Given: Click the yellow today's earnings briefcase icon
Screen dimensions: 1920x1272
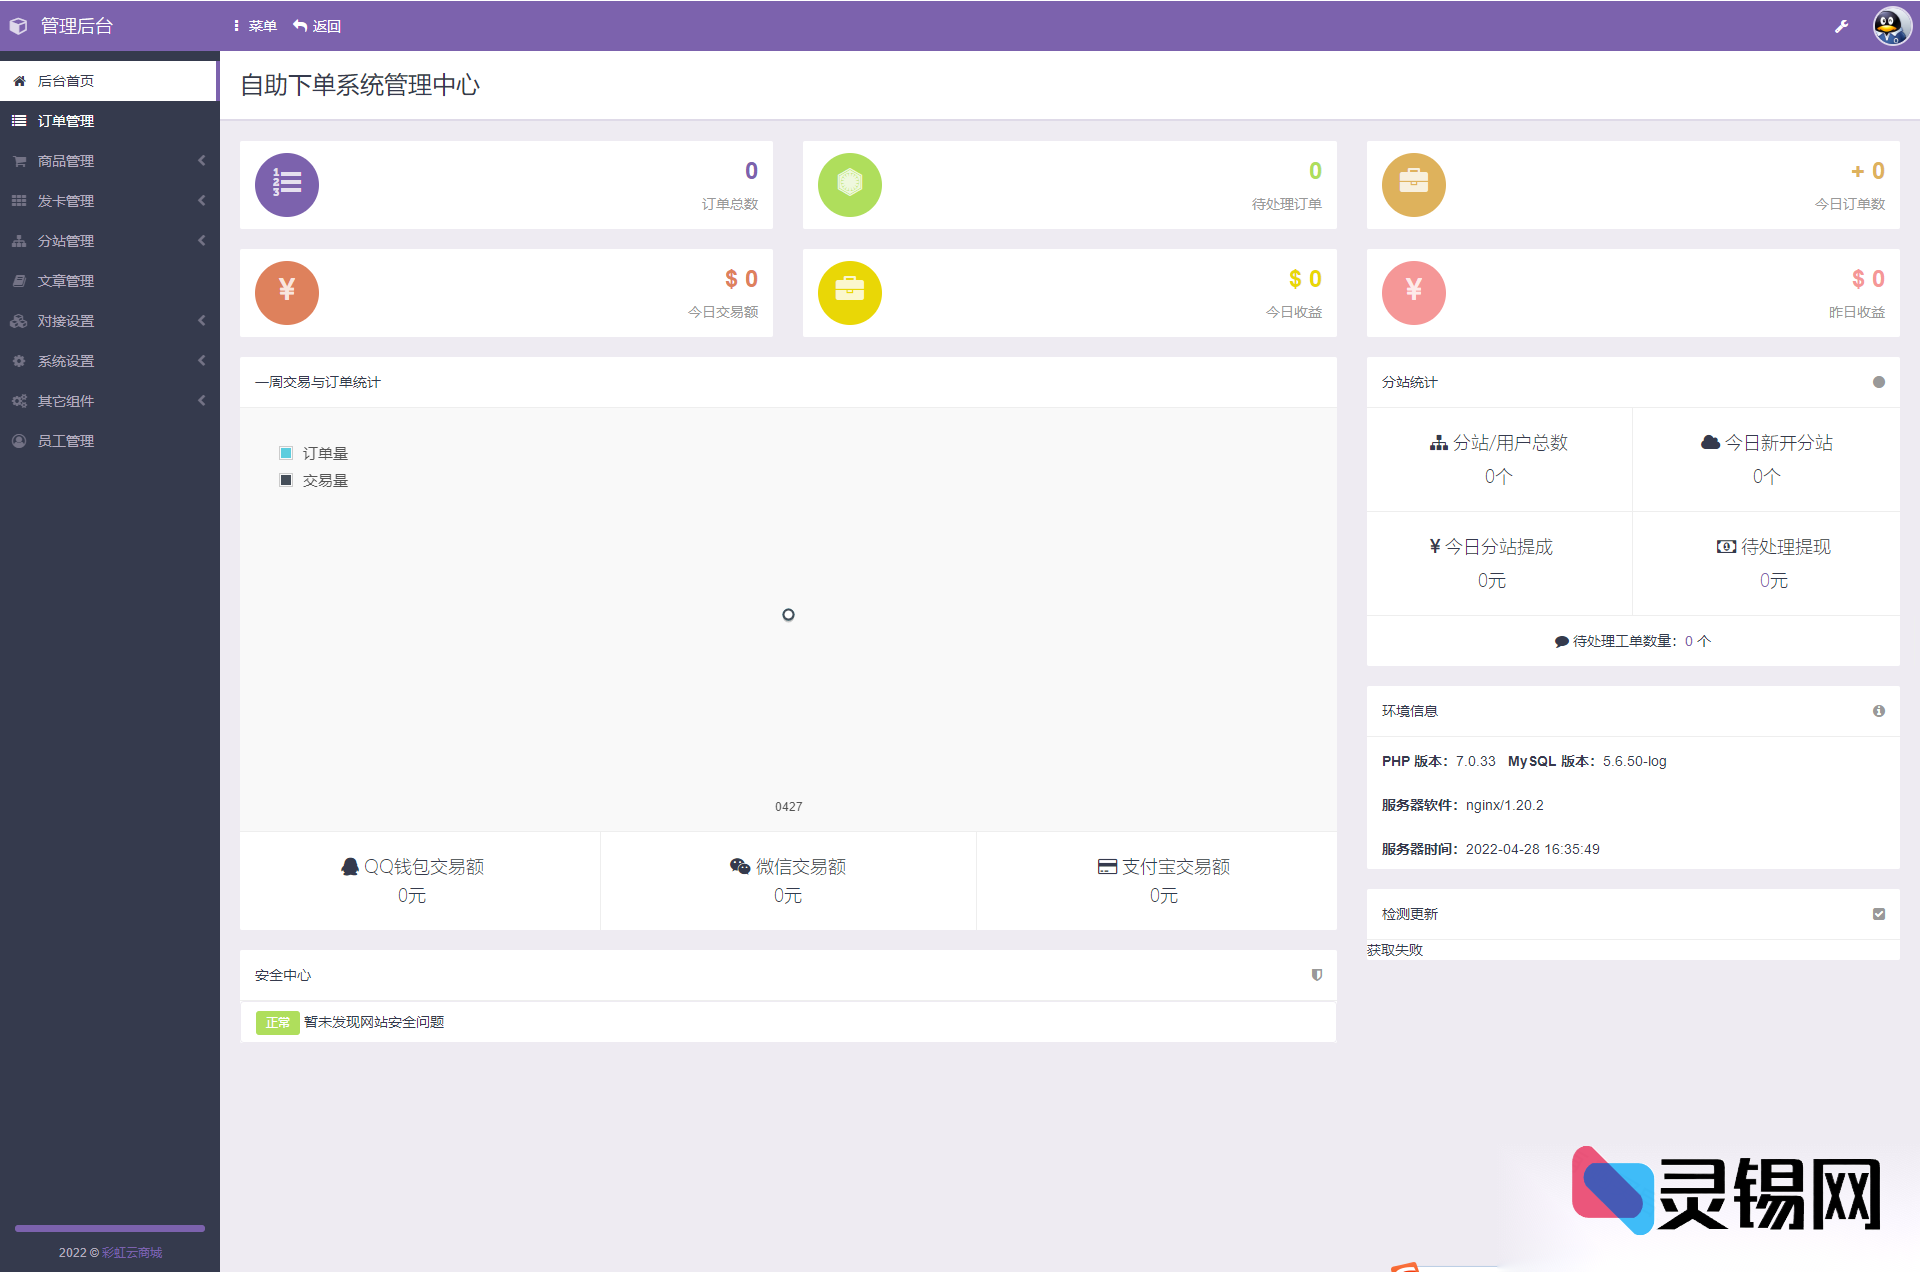Looking at the screenshot, I should point(850,293).
